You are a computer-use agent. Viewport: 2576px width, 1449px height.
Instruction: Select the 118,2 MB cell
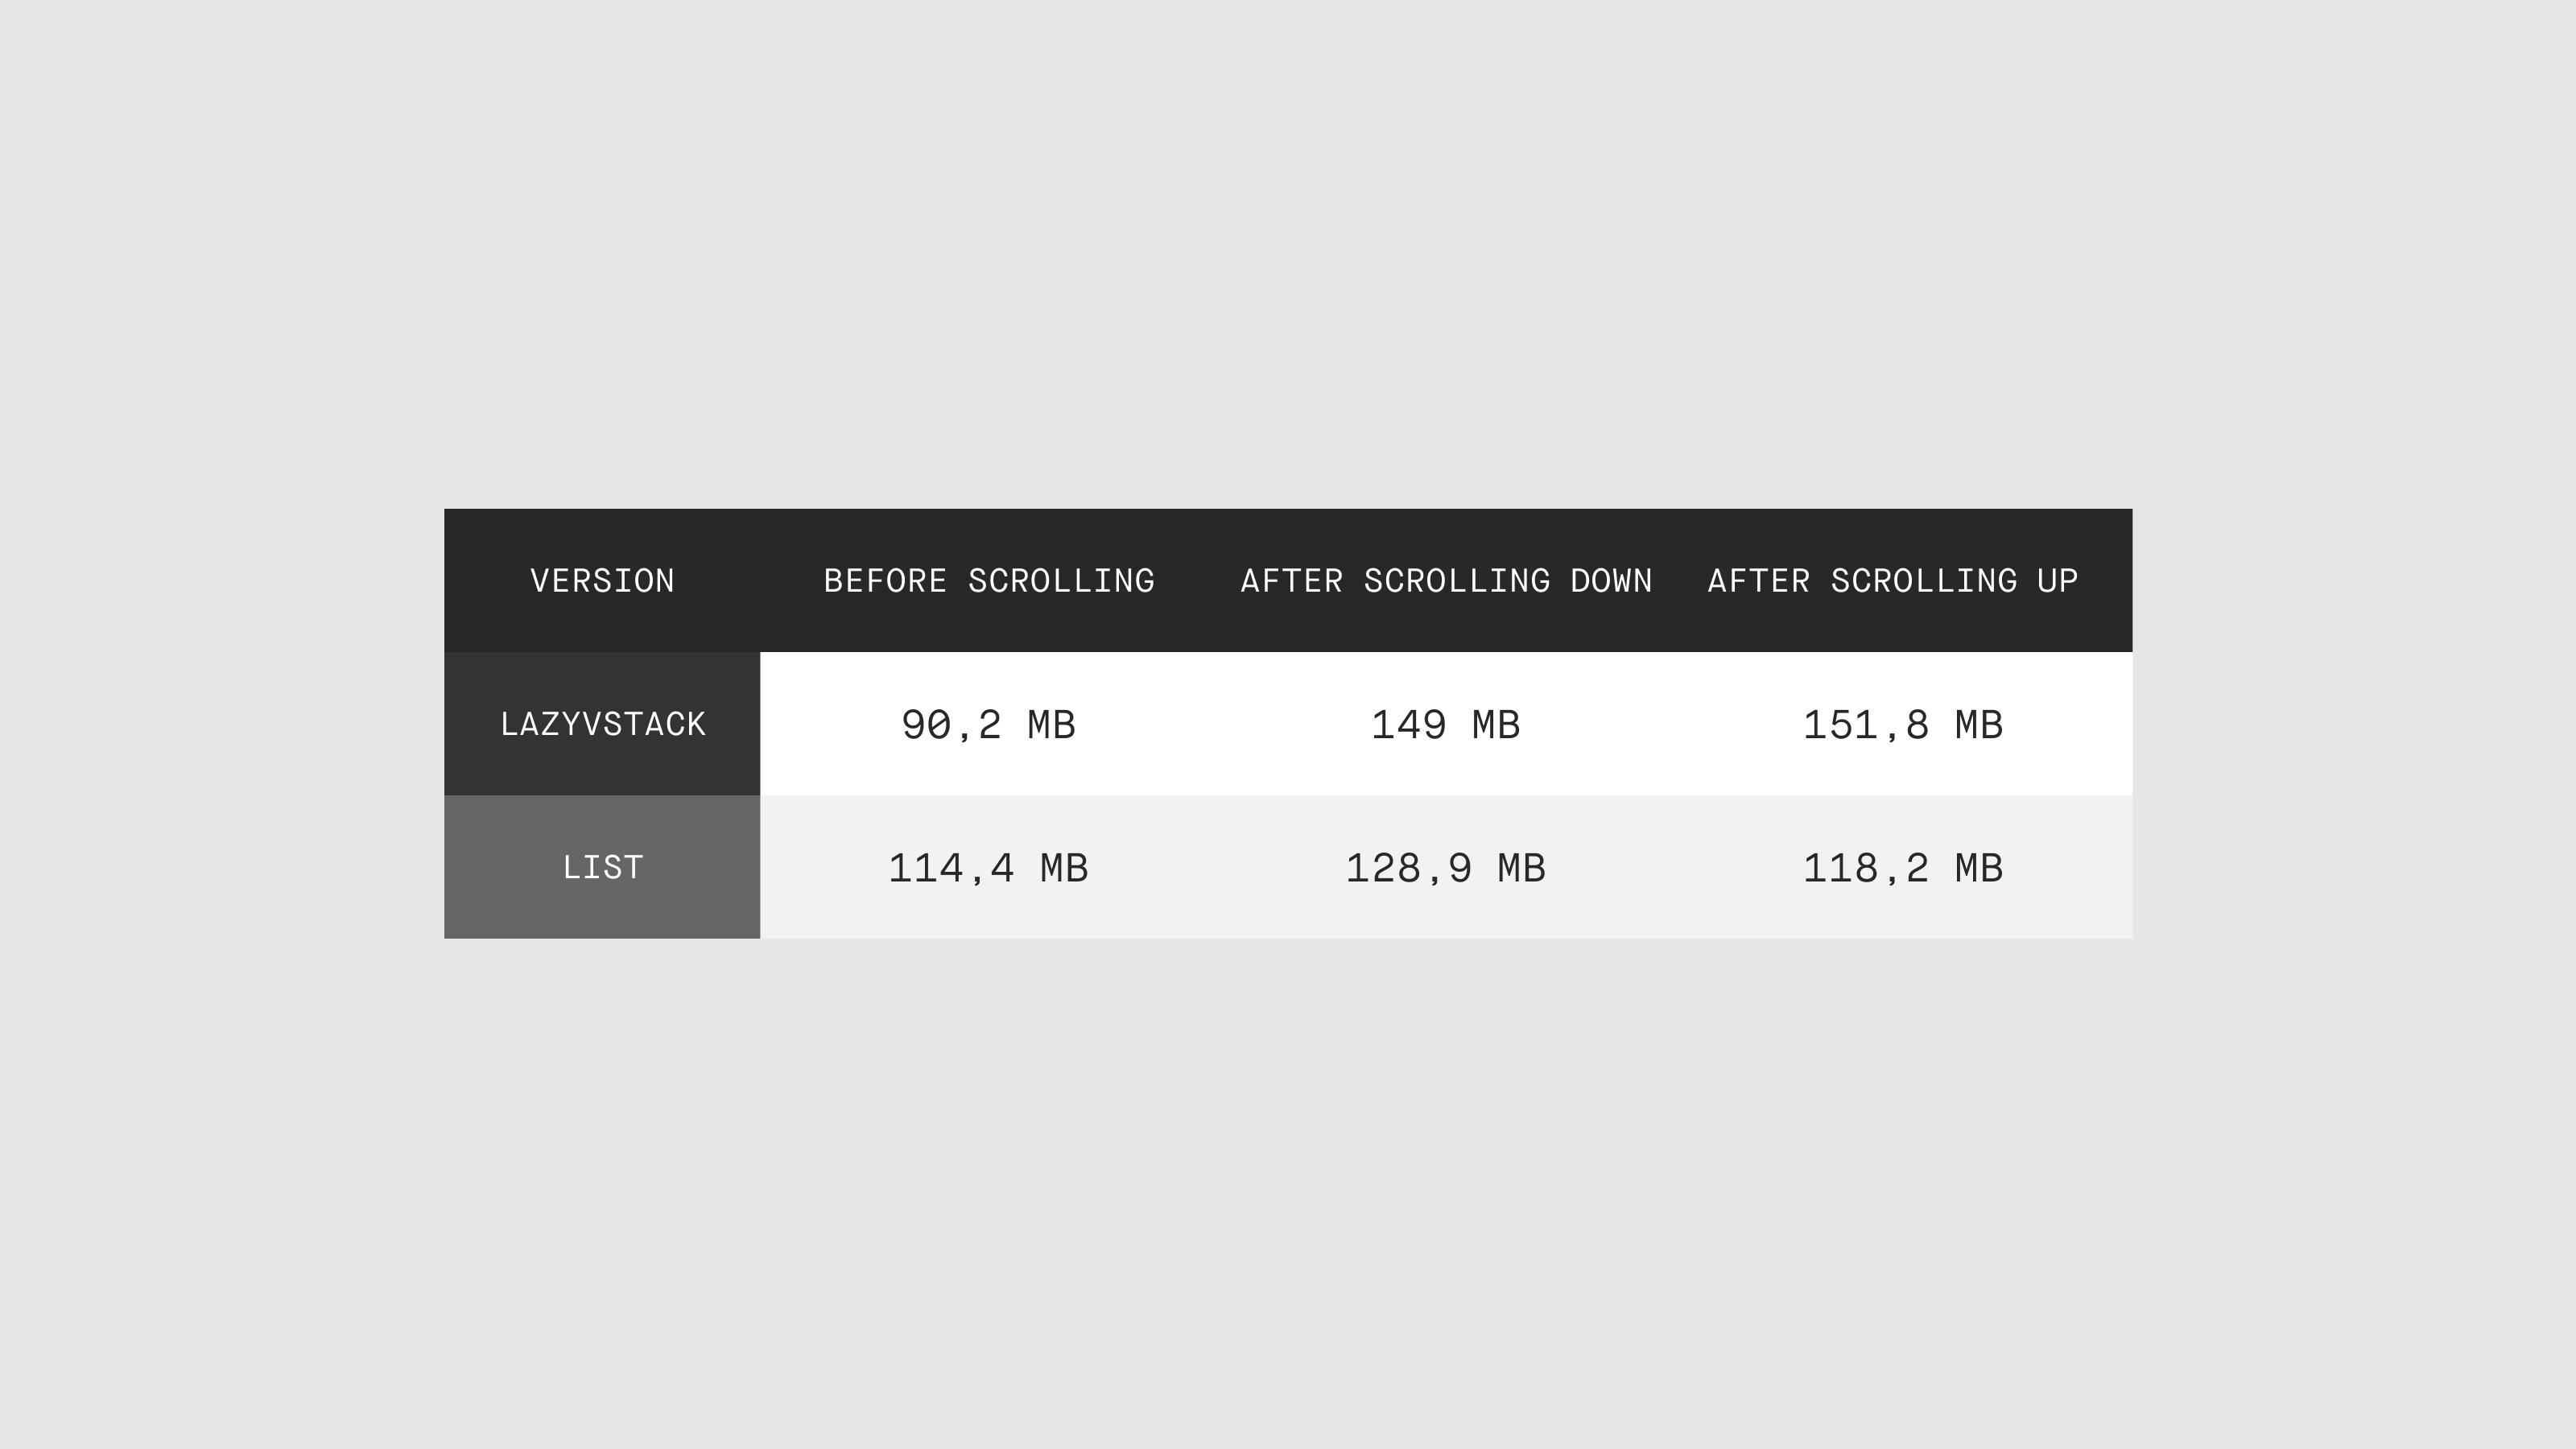pyautogui.click(x=1903, y=867)
